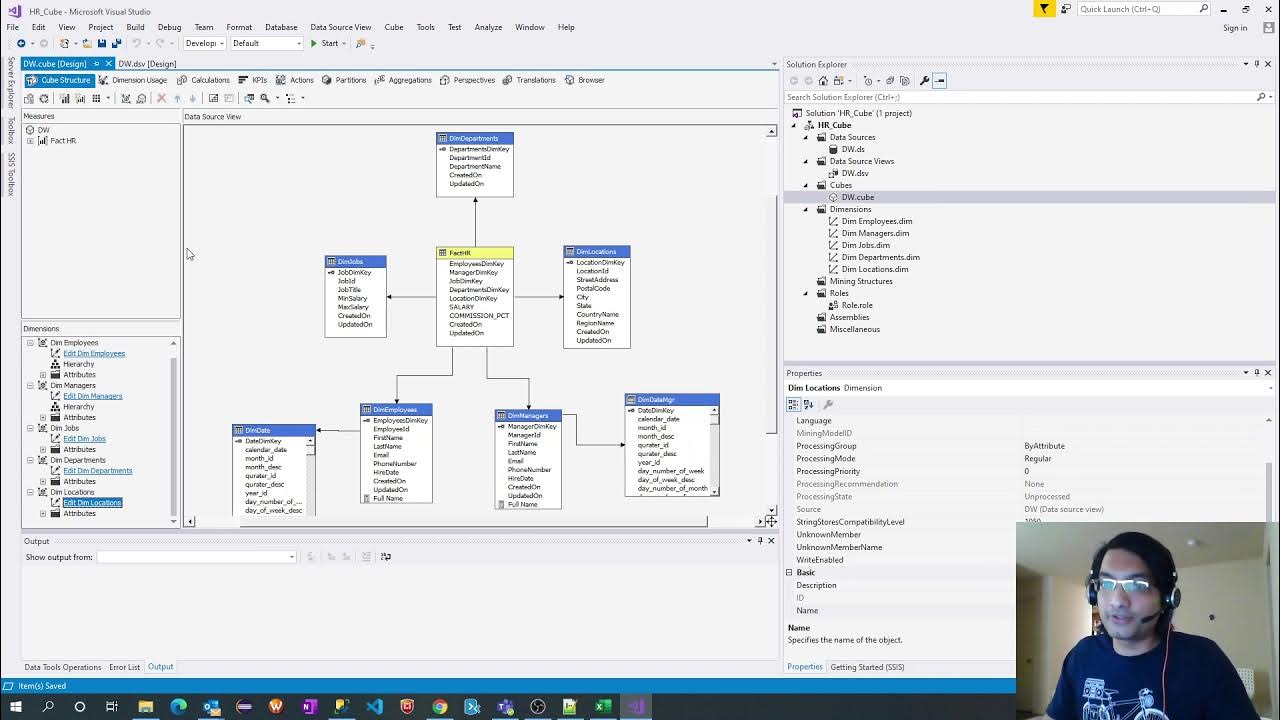
Task: Open Google Chrome from the taskbar
Action: tap(439, 707)
